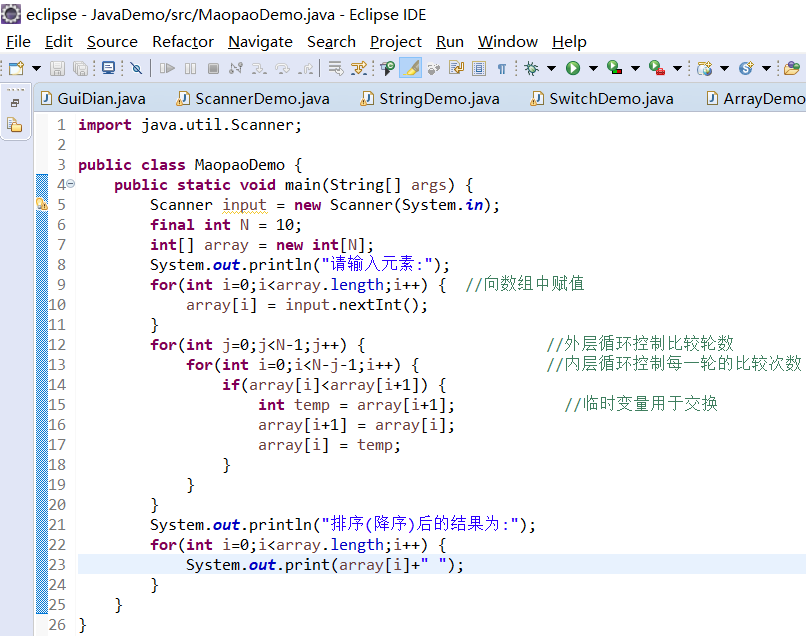Click the grayed icon next to the highlighter
The image size is (806, 636).
pos(434,68)
